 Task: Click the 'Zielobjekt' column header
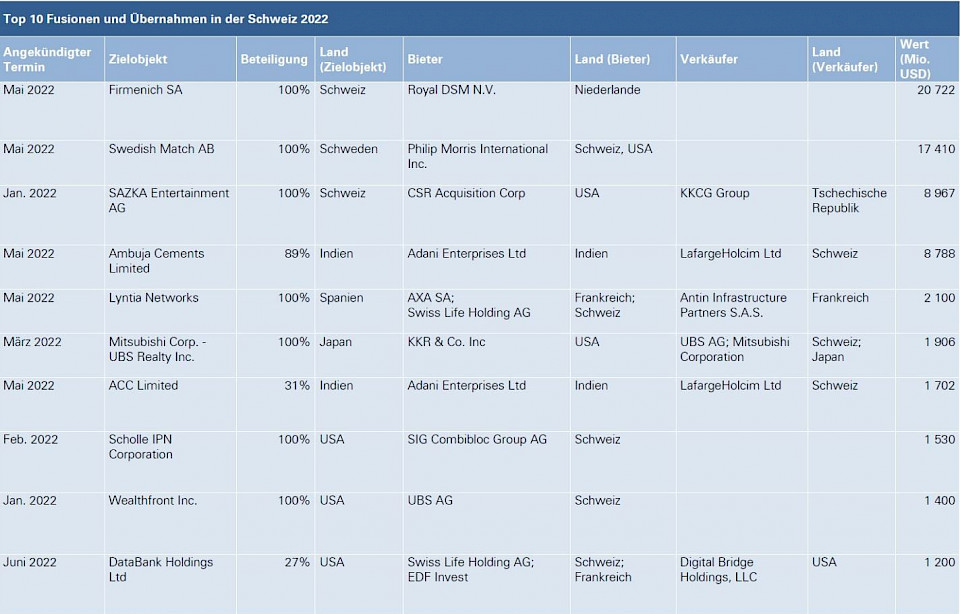(134, 59)
